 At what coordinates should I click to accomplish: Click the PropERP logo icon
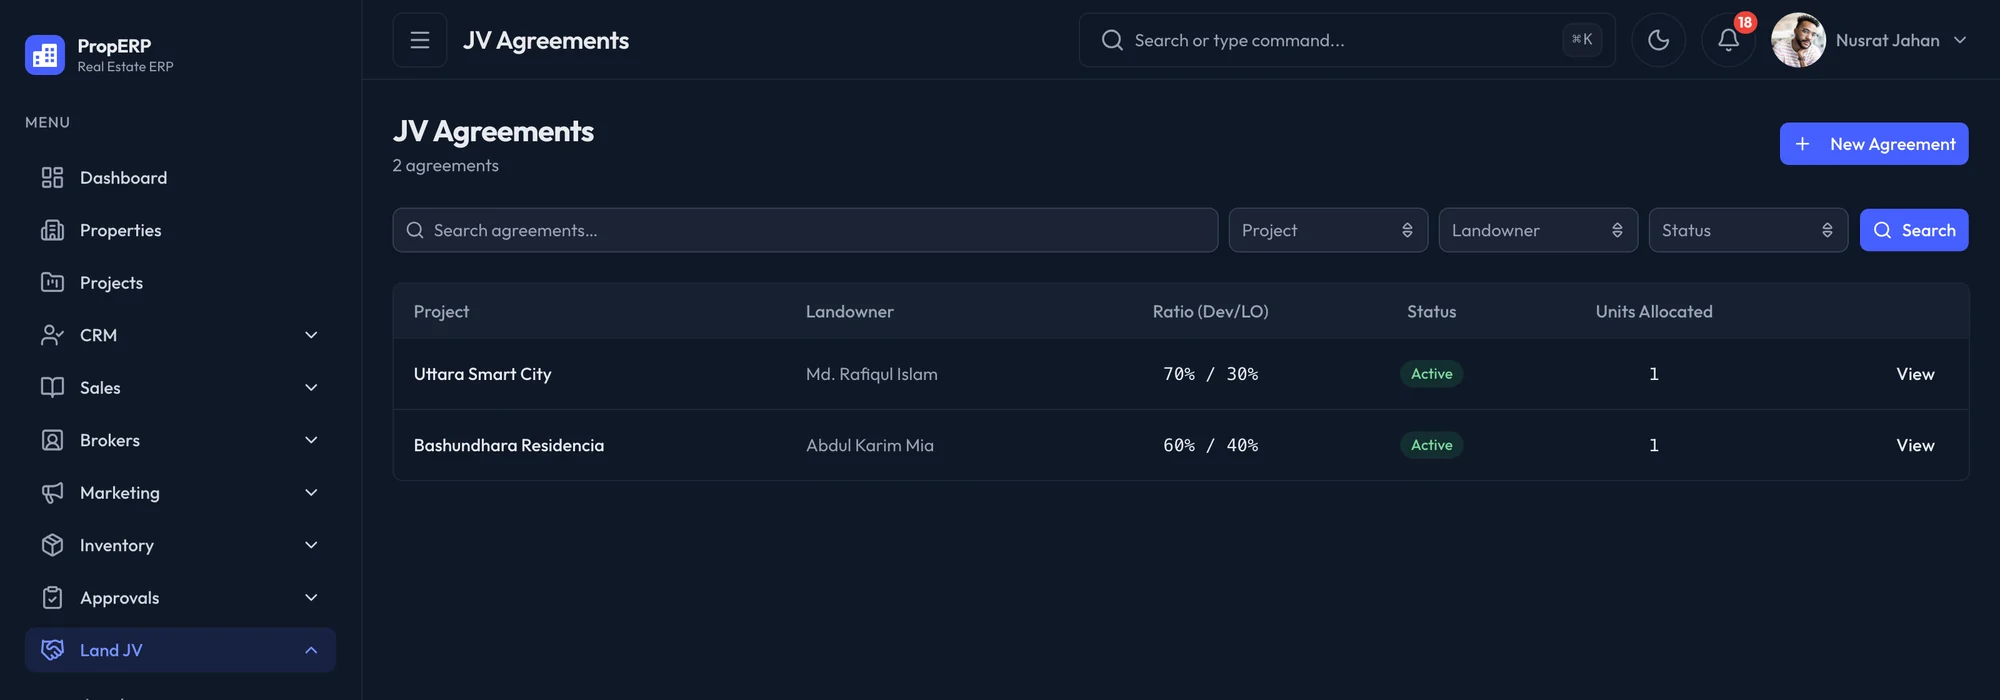tap(45, 55)
